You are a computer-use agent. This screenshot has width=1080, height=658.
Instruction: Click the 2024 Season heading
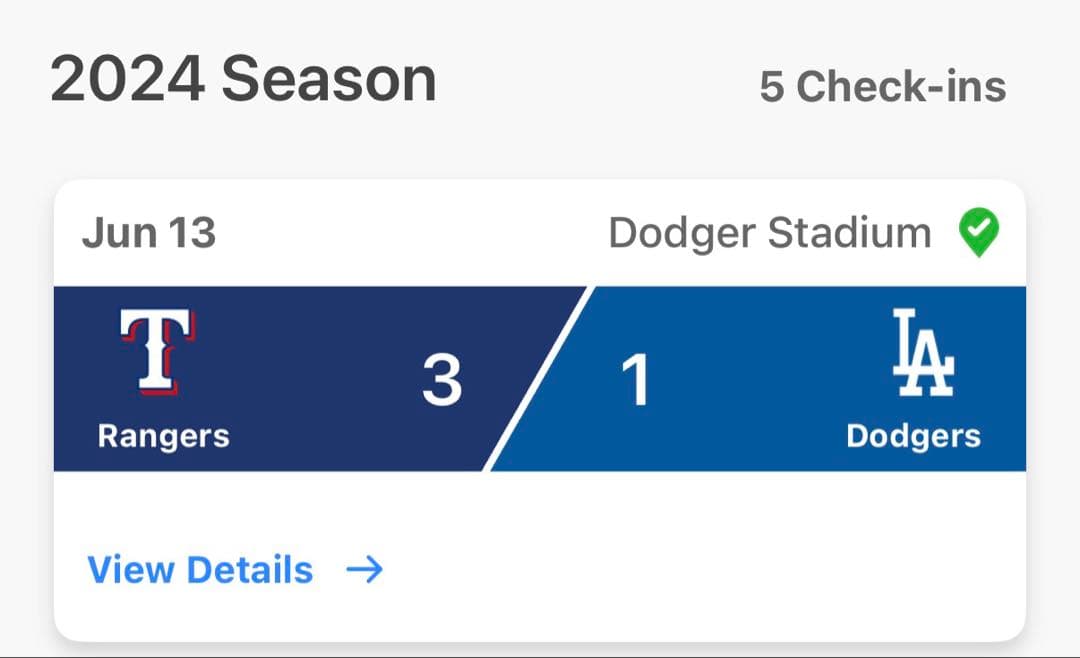(243, 80)
